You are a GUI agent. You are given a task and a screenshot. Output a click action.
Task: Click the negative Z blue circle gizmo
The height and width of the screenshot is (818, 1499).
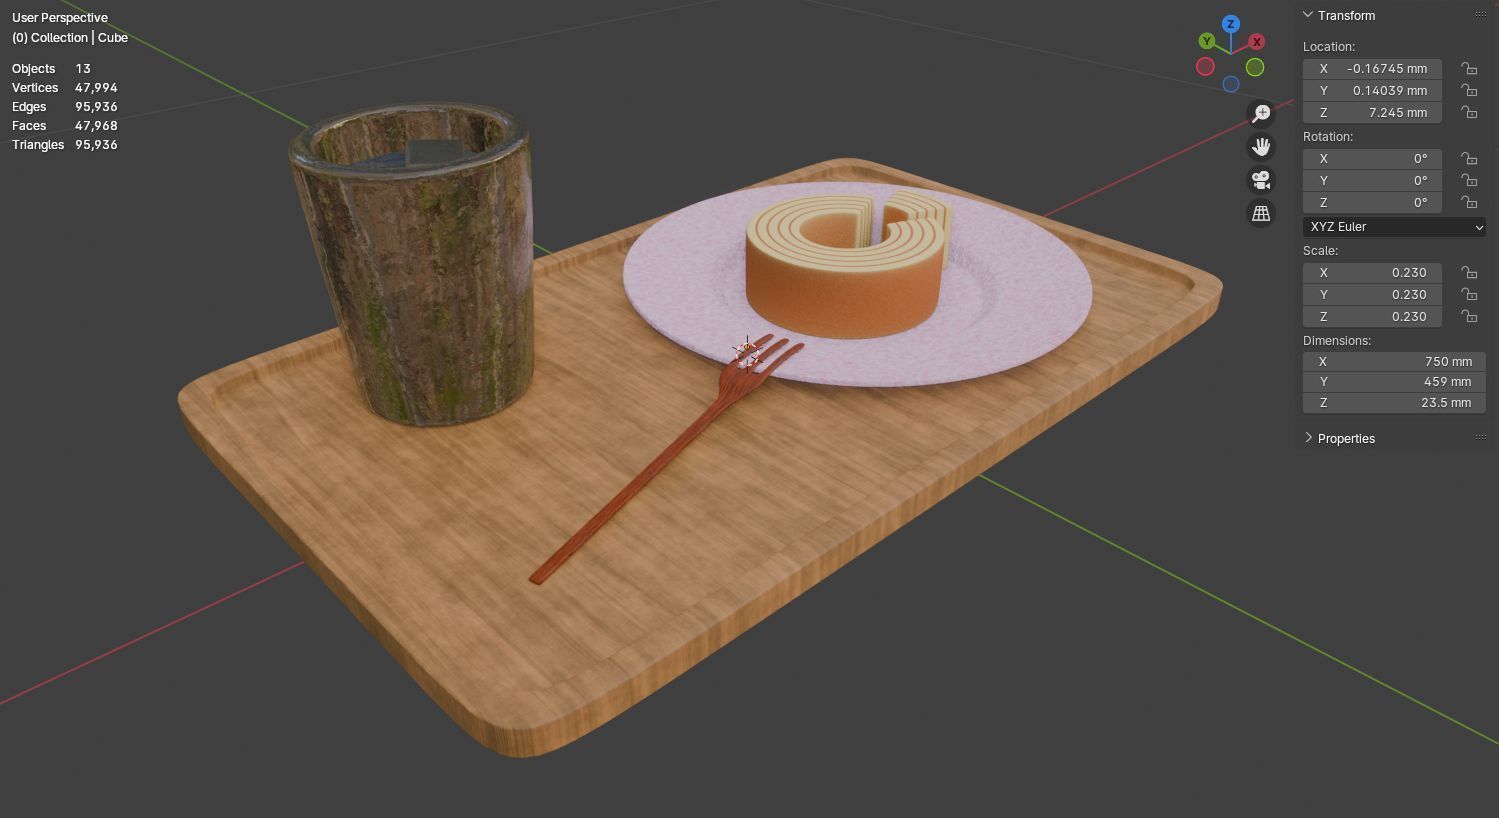point(1231,85)
